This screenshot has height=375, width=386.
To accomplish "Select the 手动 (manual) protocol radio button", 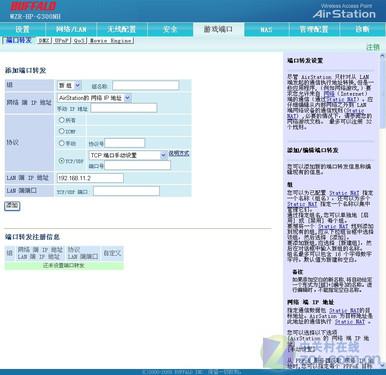I will [61, 143].
